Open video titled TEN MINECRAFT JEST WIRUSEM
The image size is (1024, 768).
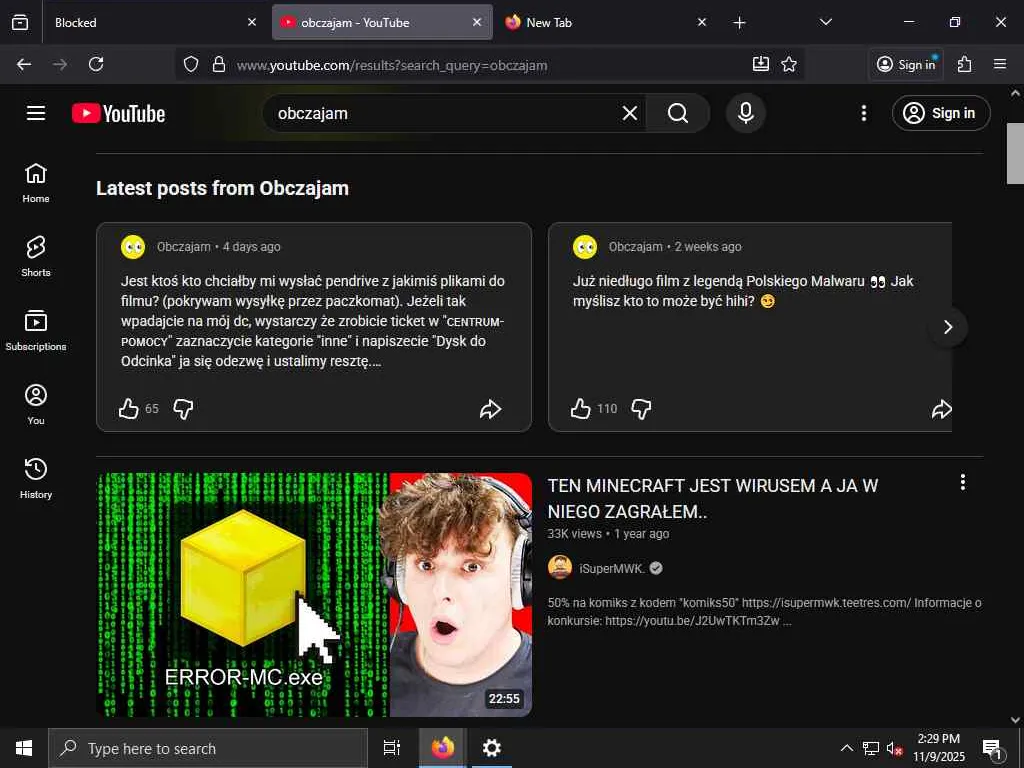[712, 498]
